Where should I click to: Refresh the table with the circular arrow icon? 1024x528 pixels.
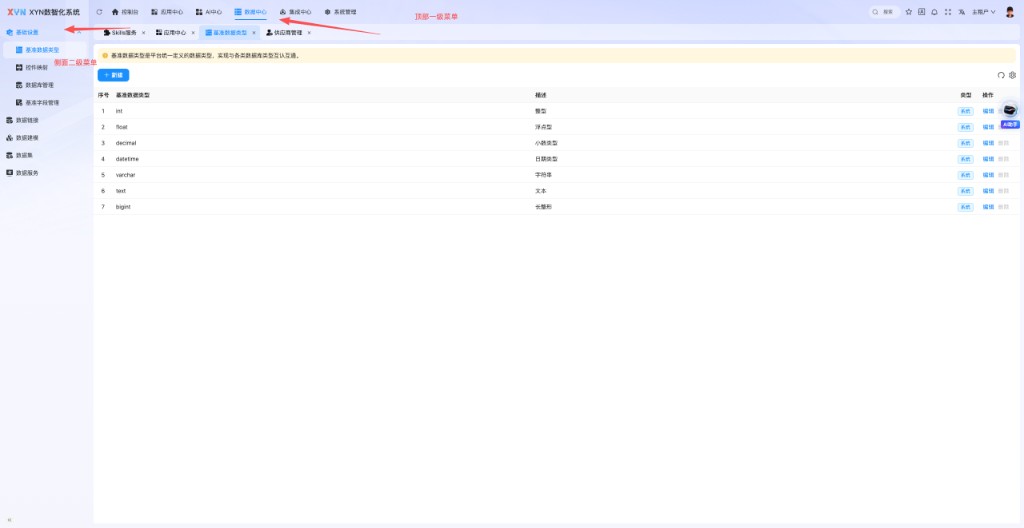1001,75
